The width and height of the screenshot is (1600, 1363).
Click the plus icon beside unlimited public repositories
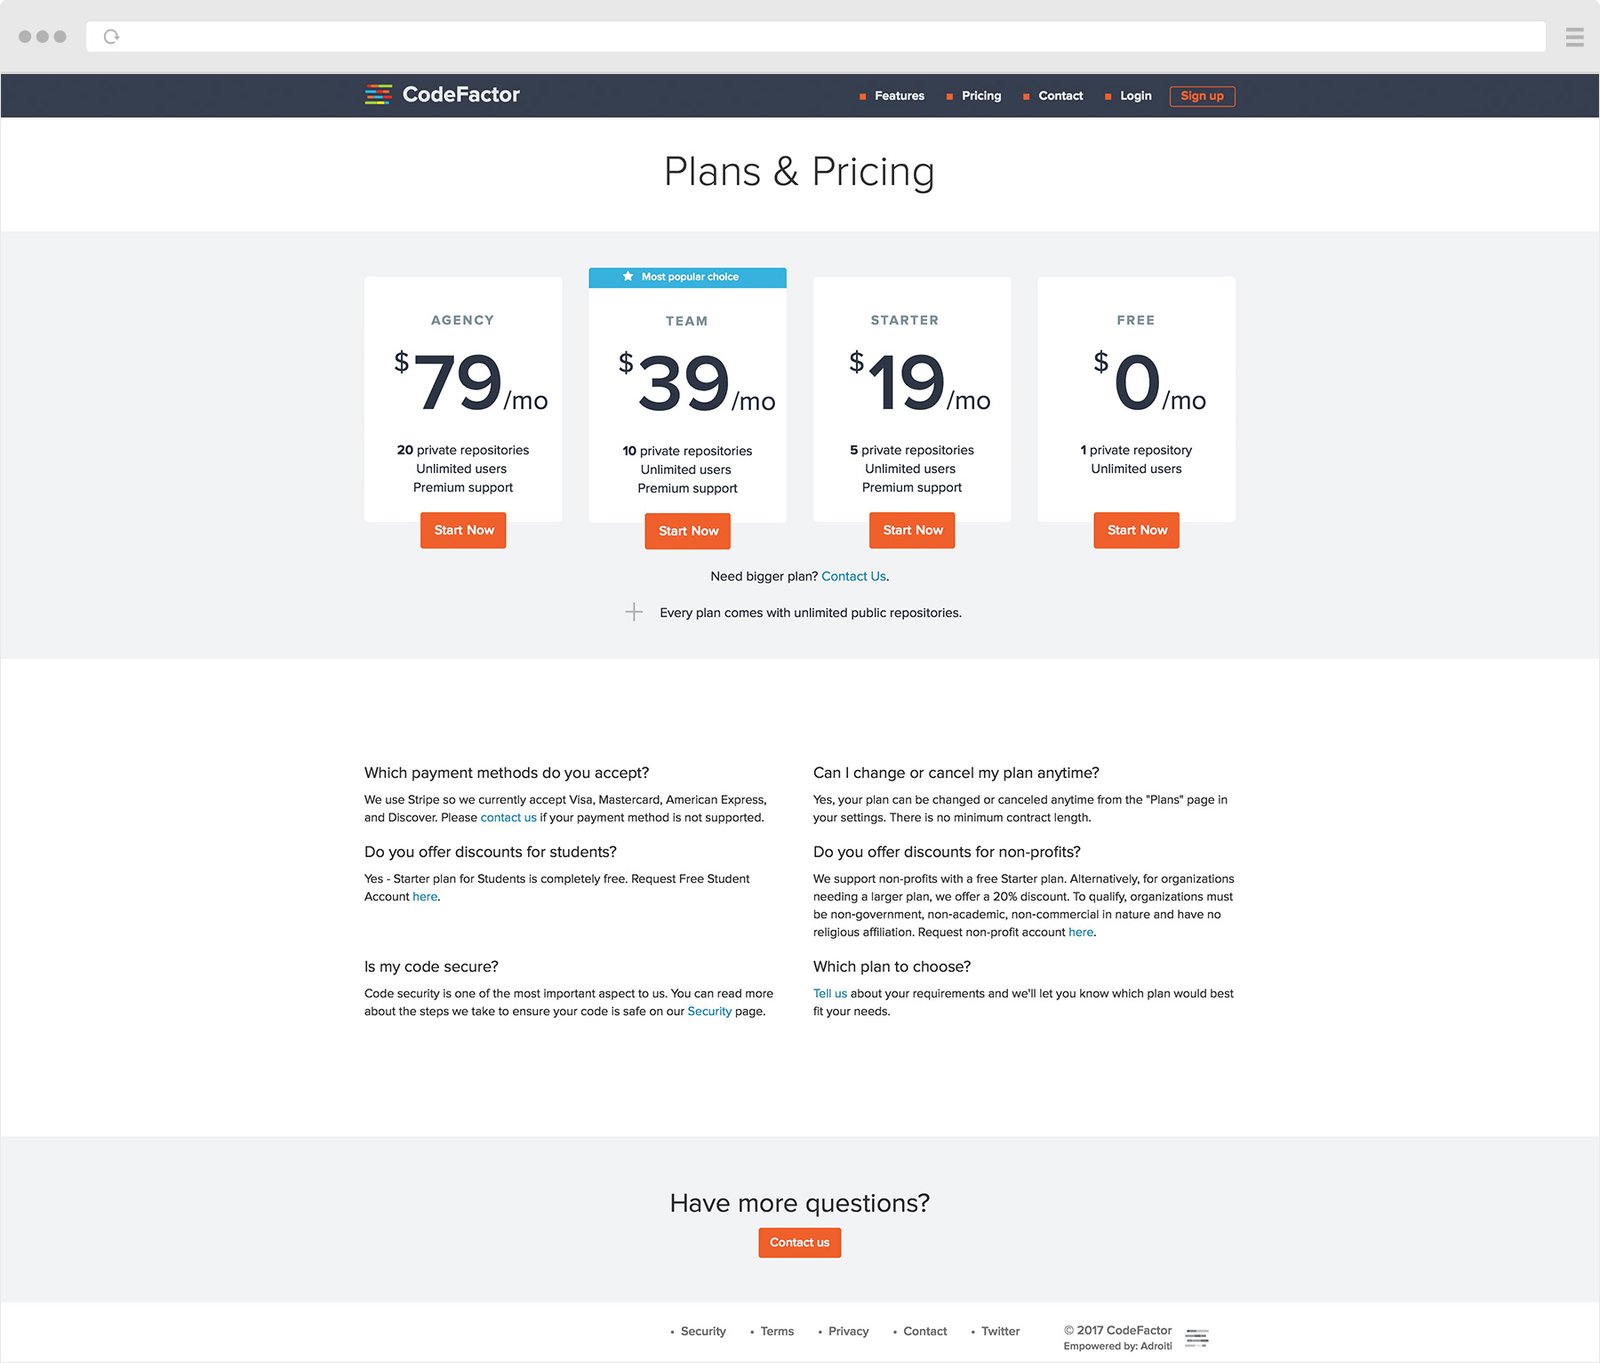click(x=634, y=612)
